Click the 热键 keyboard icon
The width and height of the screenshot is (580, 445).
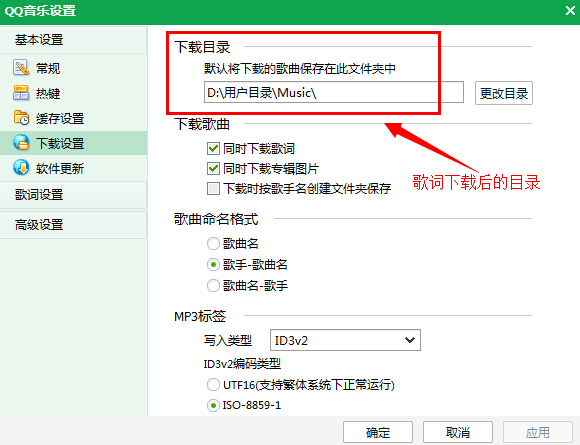click(x=21, y=93)
